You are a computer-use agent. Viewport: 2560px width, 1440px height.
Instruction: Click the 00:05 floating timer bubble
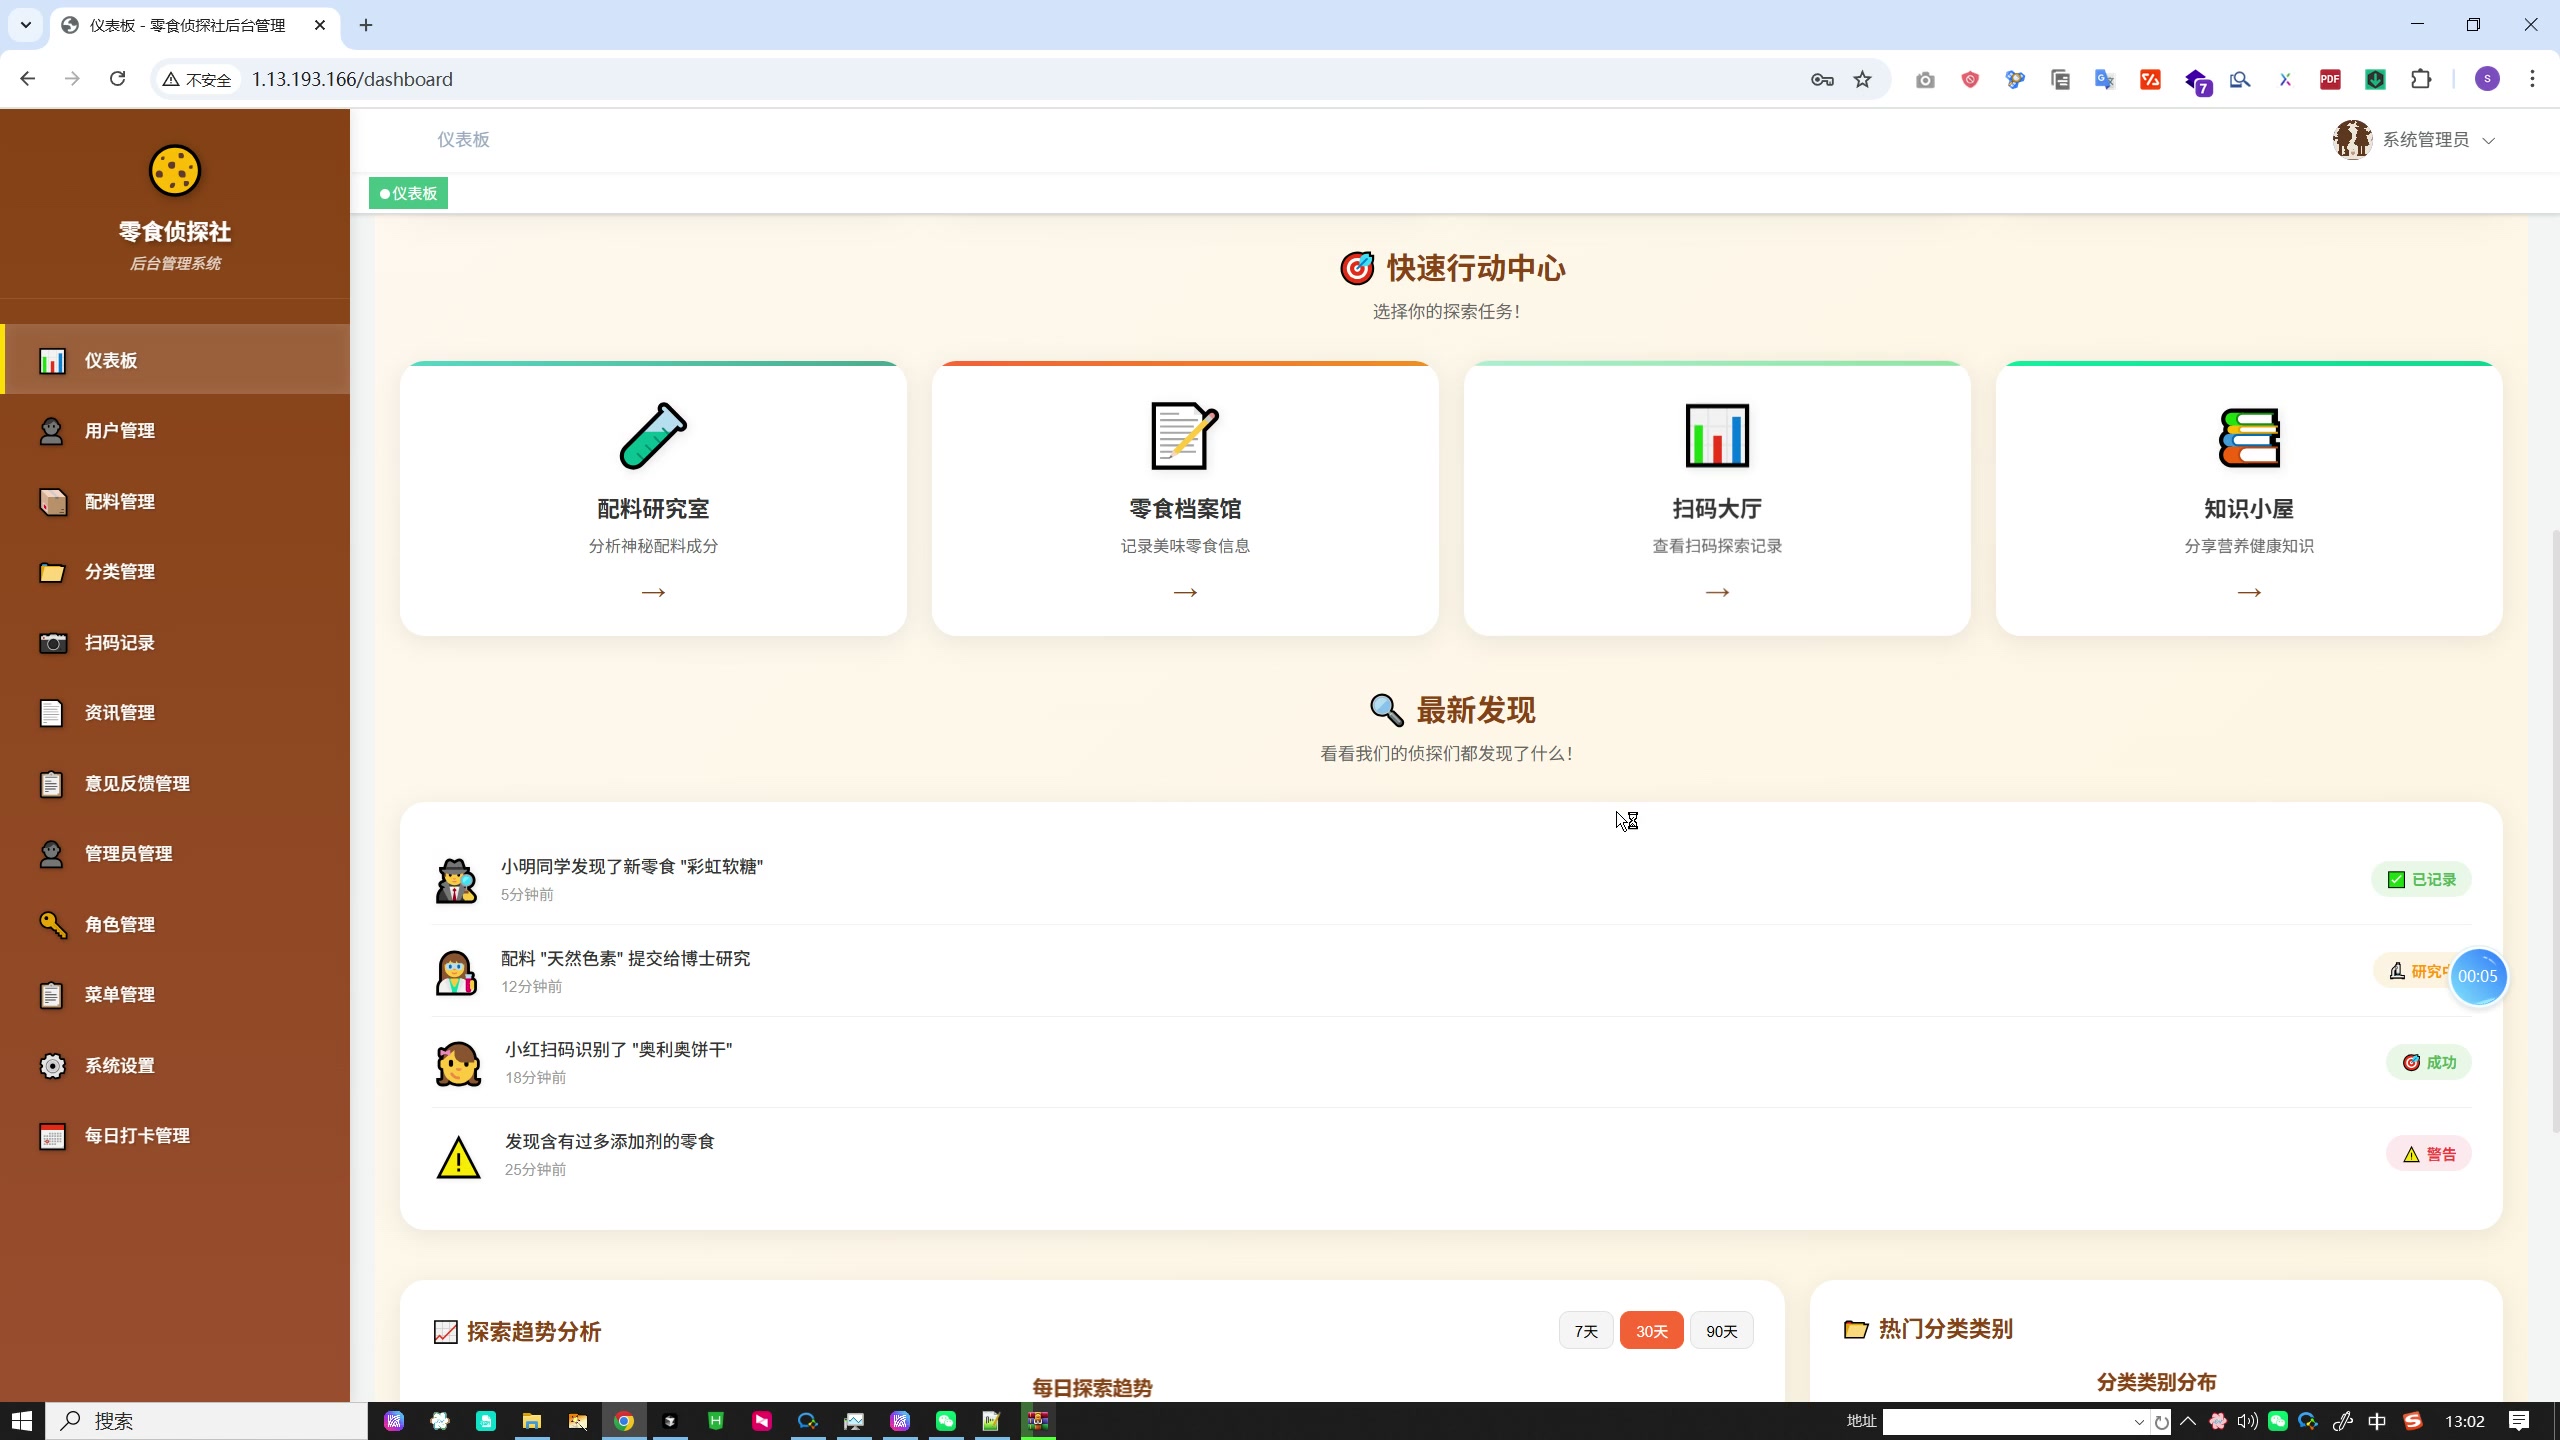pyautogui.click(x=2479, y=976)
